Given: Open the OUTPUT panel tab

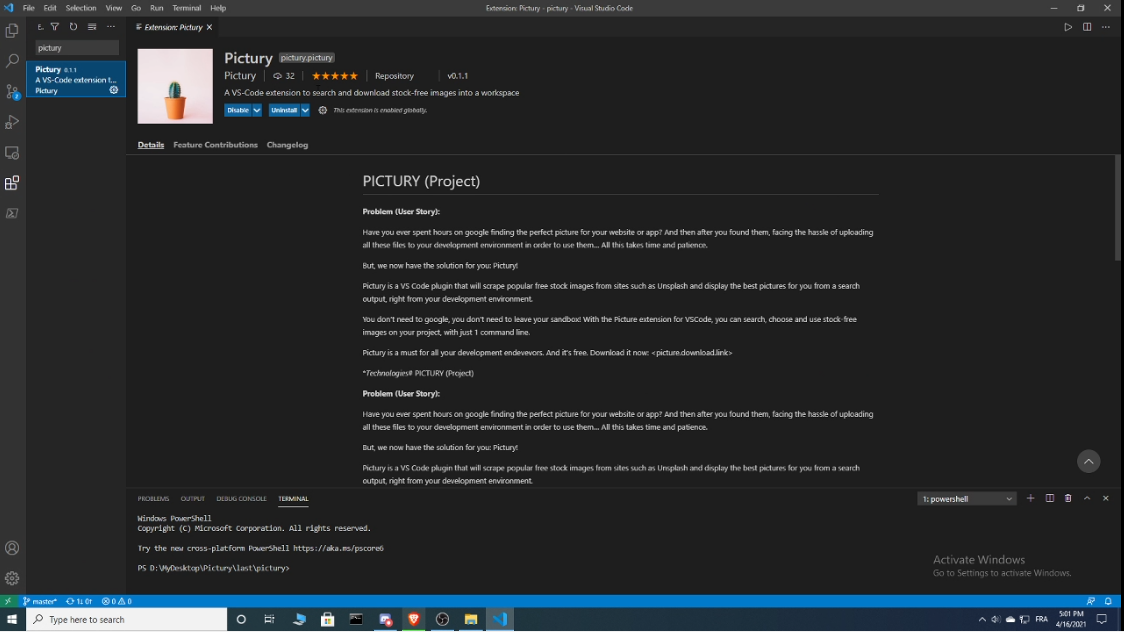Looking at the screenshot, I should 192,499.
